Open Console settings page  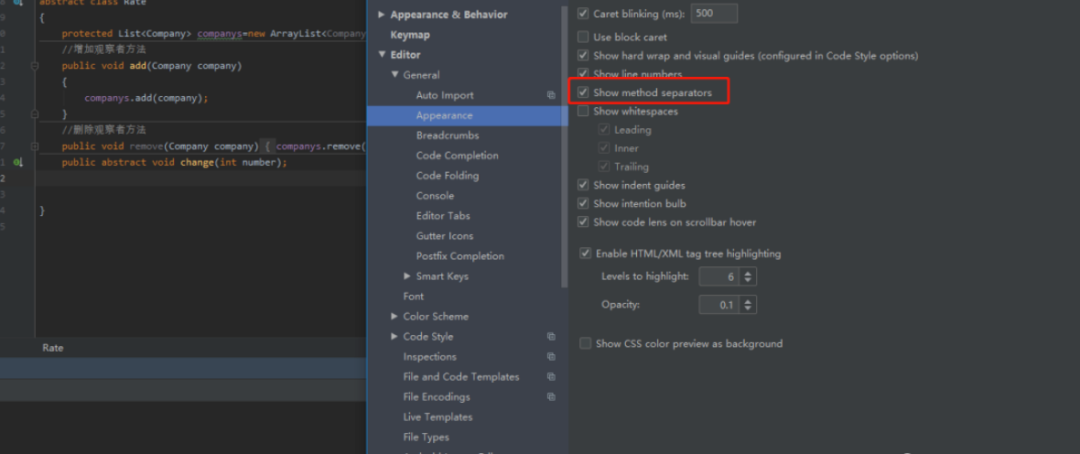(435, 196)
